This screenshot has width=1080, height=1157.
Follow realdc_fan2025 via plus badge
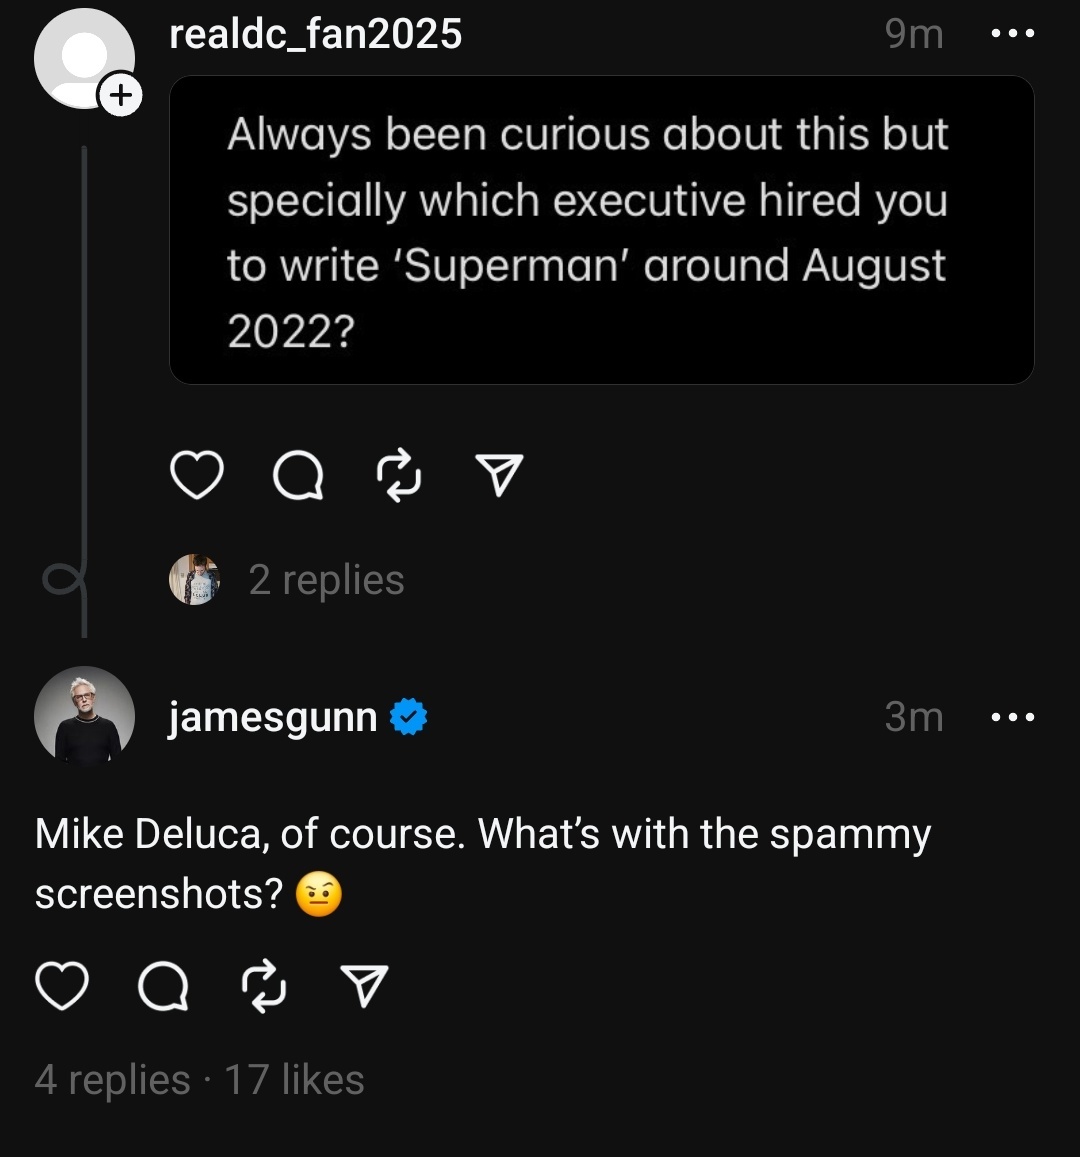120,96
